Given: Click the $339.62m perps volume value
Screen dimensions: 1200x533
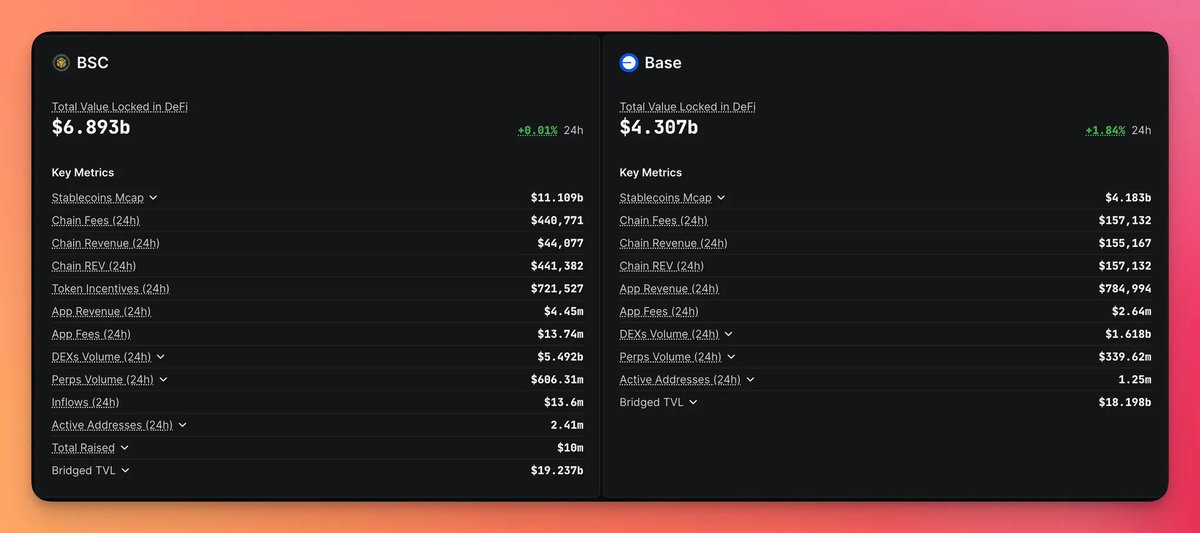Looking at the screenshot, I should pyautogui.click(x=1125, y=357).
